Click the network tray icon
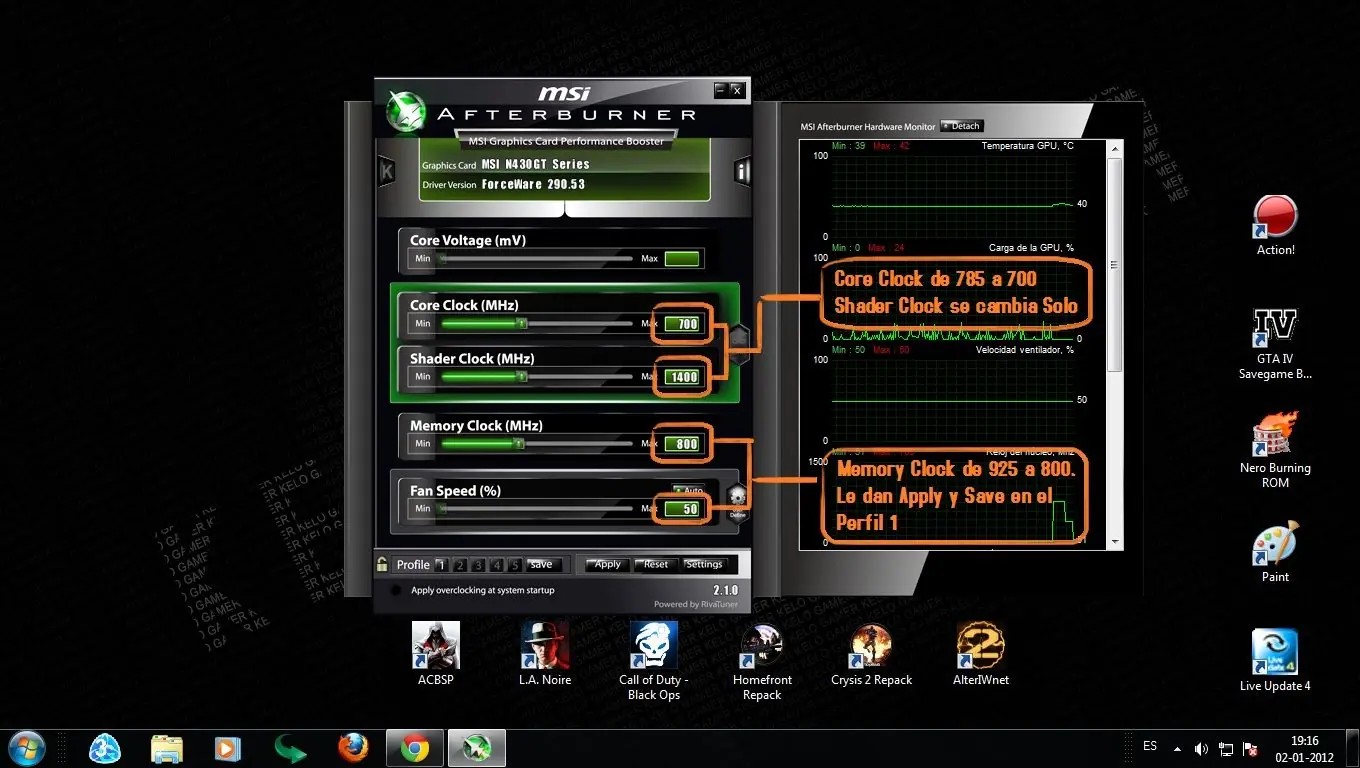Image resolution: width=1360 pixels, height=768 pixels. 1226,748
